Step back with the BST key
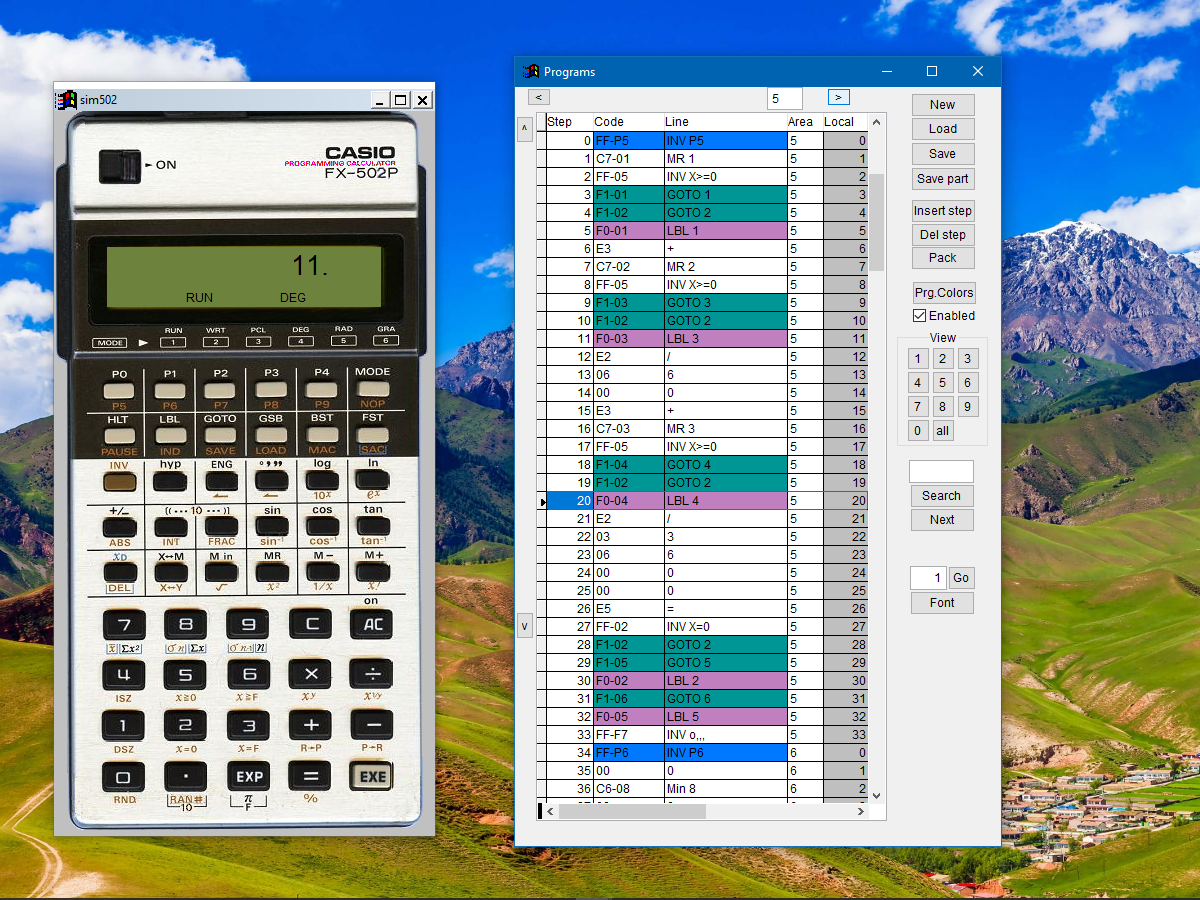This screenshot has height=900, width=1200. pos(322,435)
